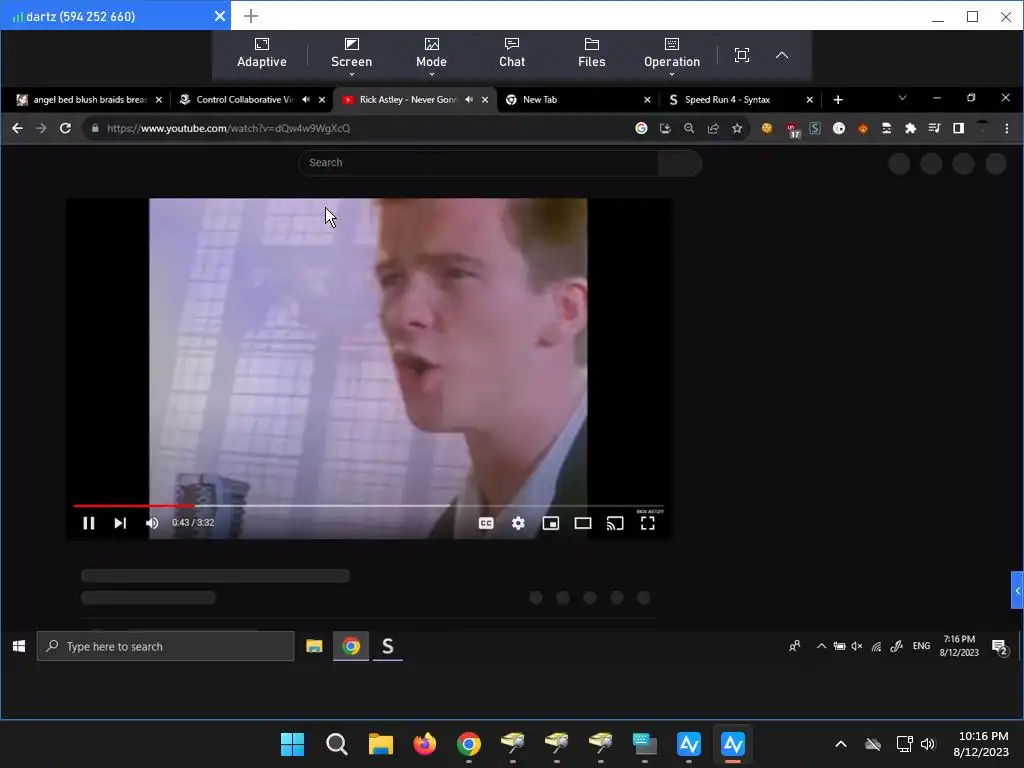
Task: Bookmark this page with the star
Action: click(737, 128)
